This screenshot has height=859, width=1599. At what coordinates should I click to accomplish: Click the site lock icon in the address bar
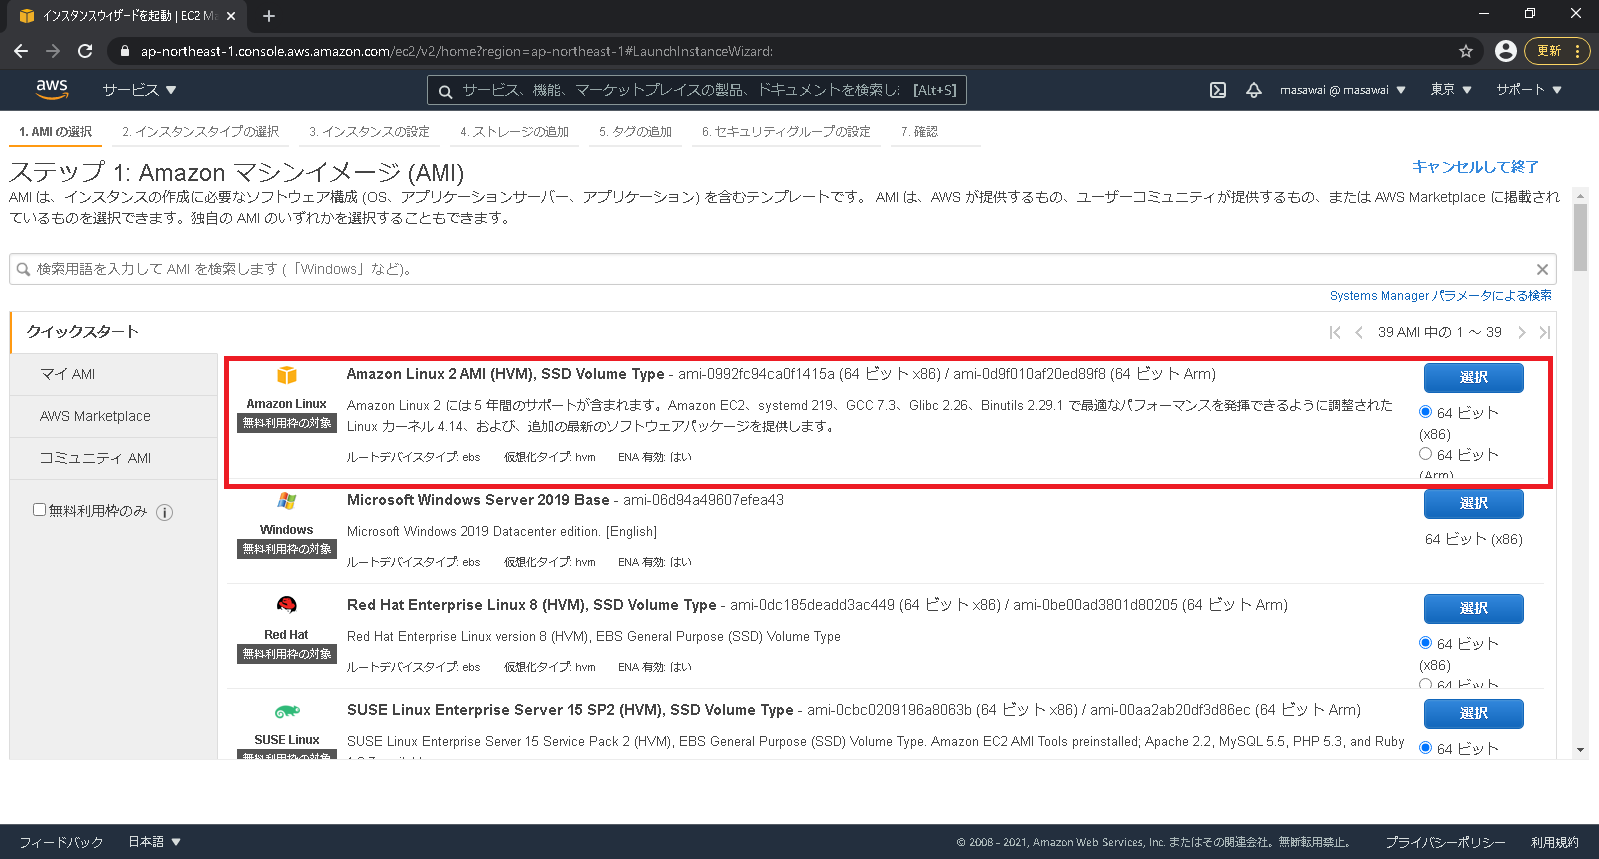point(124,51)
